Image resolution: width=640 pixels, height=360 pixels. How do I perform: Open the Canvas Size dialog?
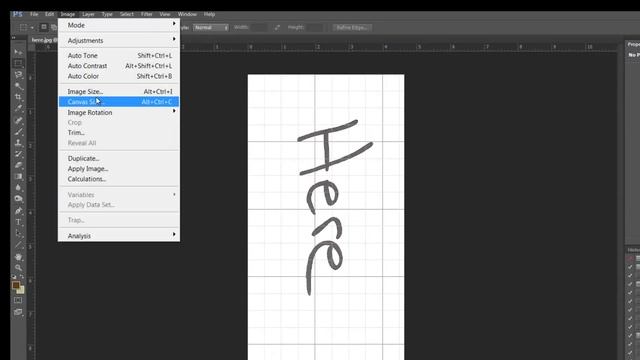pyautogui.click(x=119, y=102)
